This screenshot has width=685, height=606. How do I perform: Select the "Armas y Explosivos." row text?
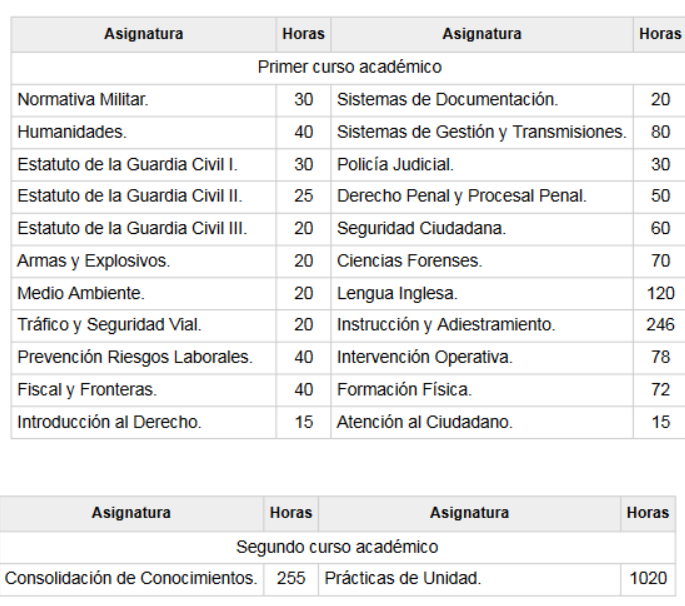(94, 261)
